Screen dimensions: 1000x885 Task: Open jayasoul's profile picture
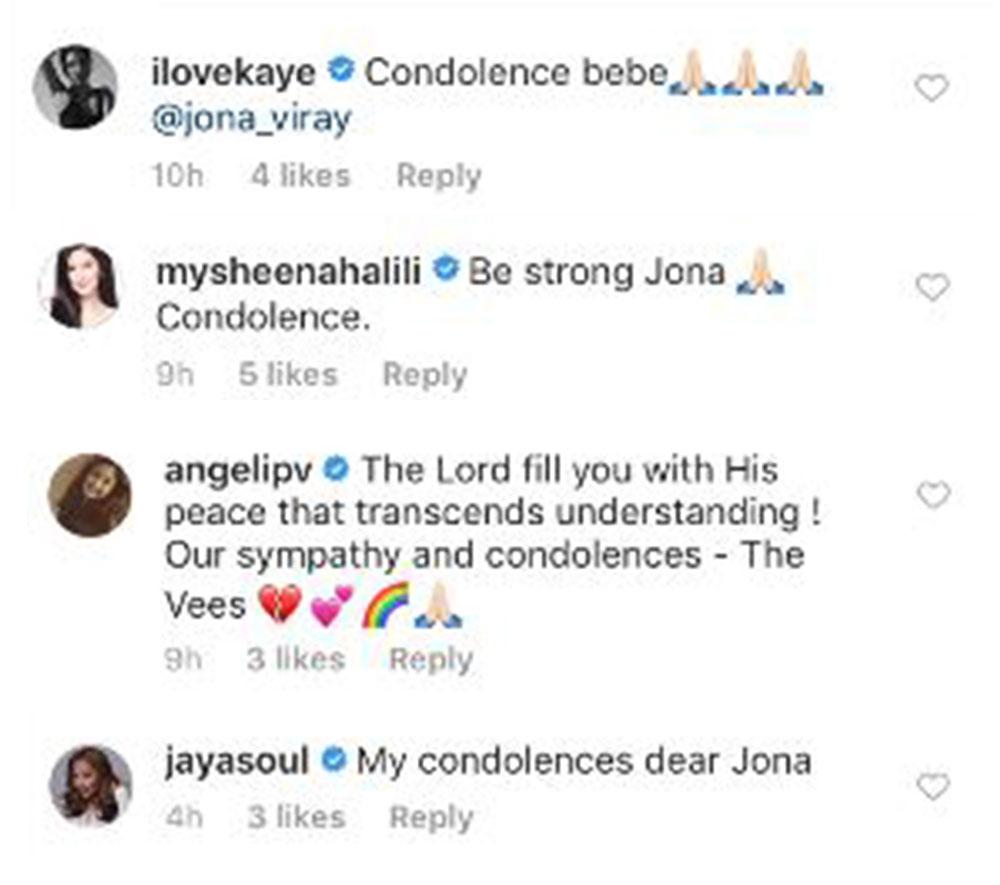click(x=90, y=785)
